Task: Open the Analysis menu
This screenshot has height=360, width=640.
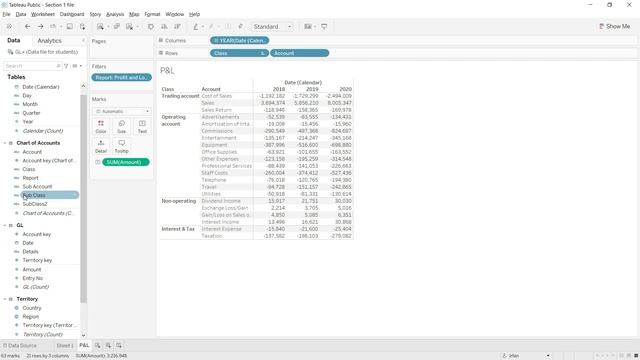Action: click(x=115, y=14)
